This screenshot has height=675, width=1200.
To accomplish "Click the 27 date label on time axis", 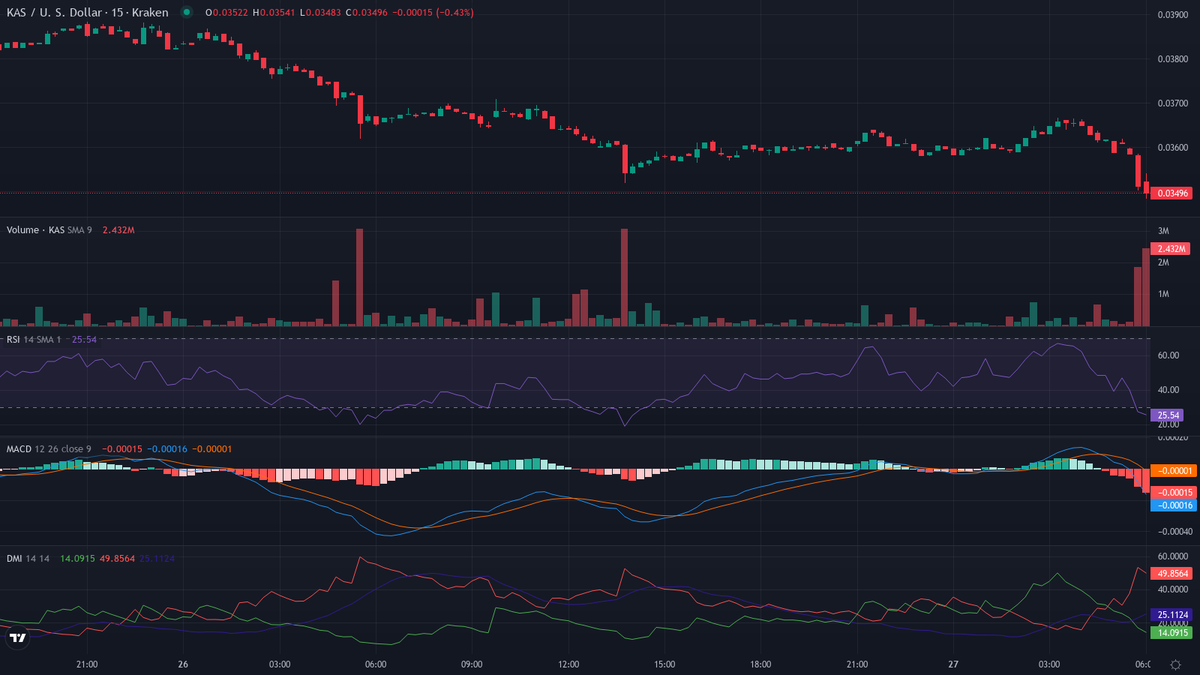I will click(x=953, y=664).
